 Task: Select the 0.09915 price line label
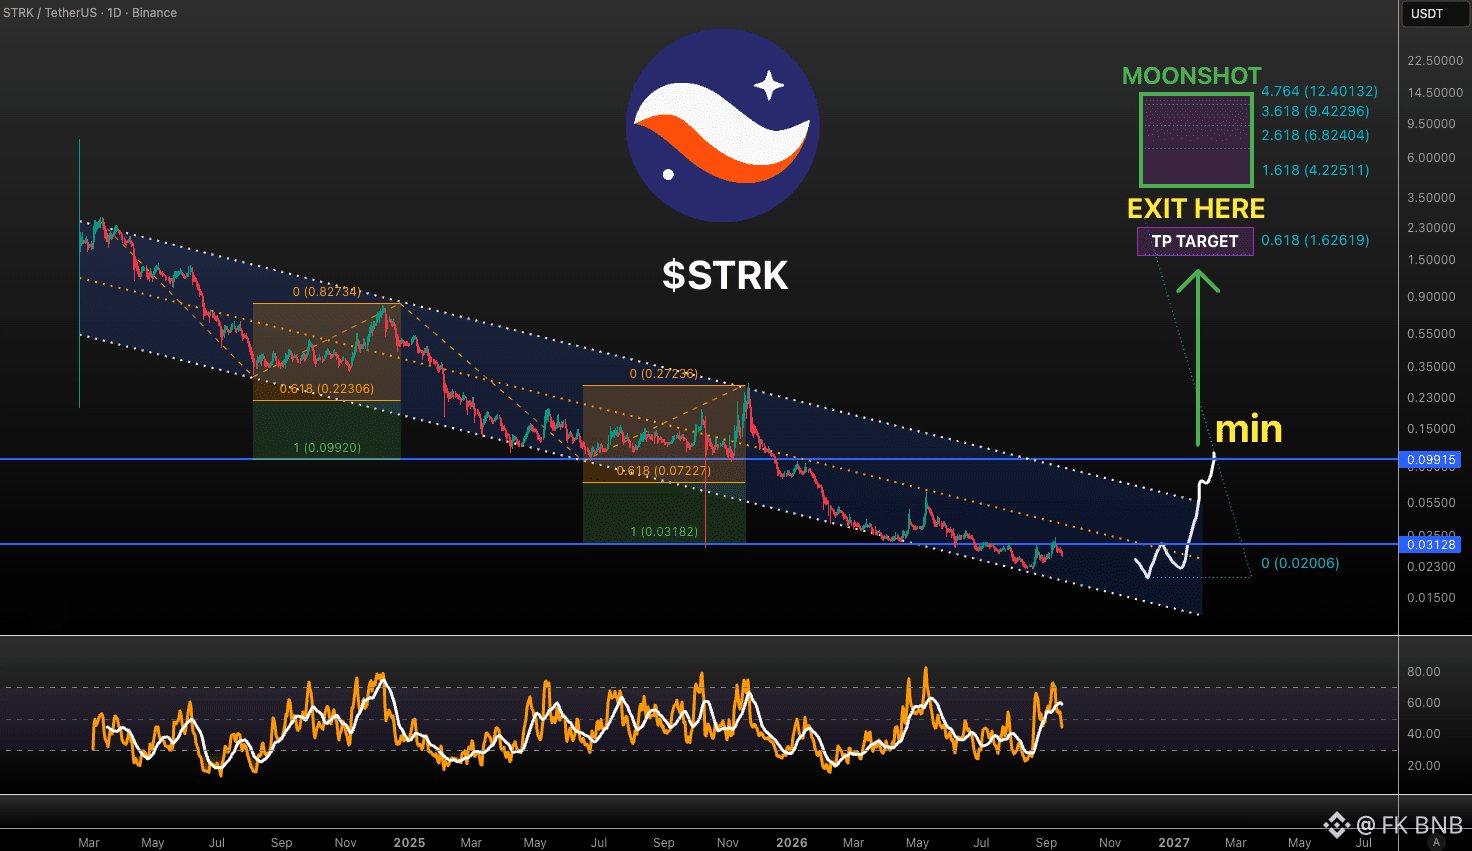point(1431,460)
